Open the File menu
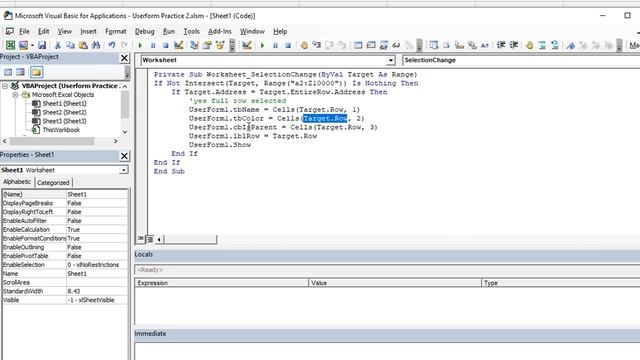The height and width of the screenshot is (360, 640). (24, 31)
